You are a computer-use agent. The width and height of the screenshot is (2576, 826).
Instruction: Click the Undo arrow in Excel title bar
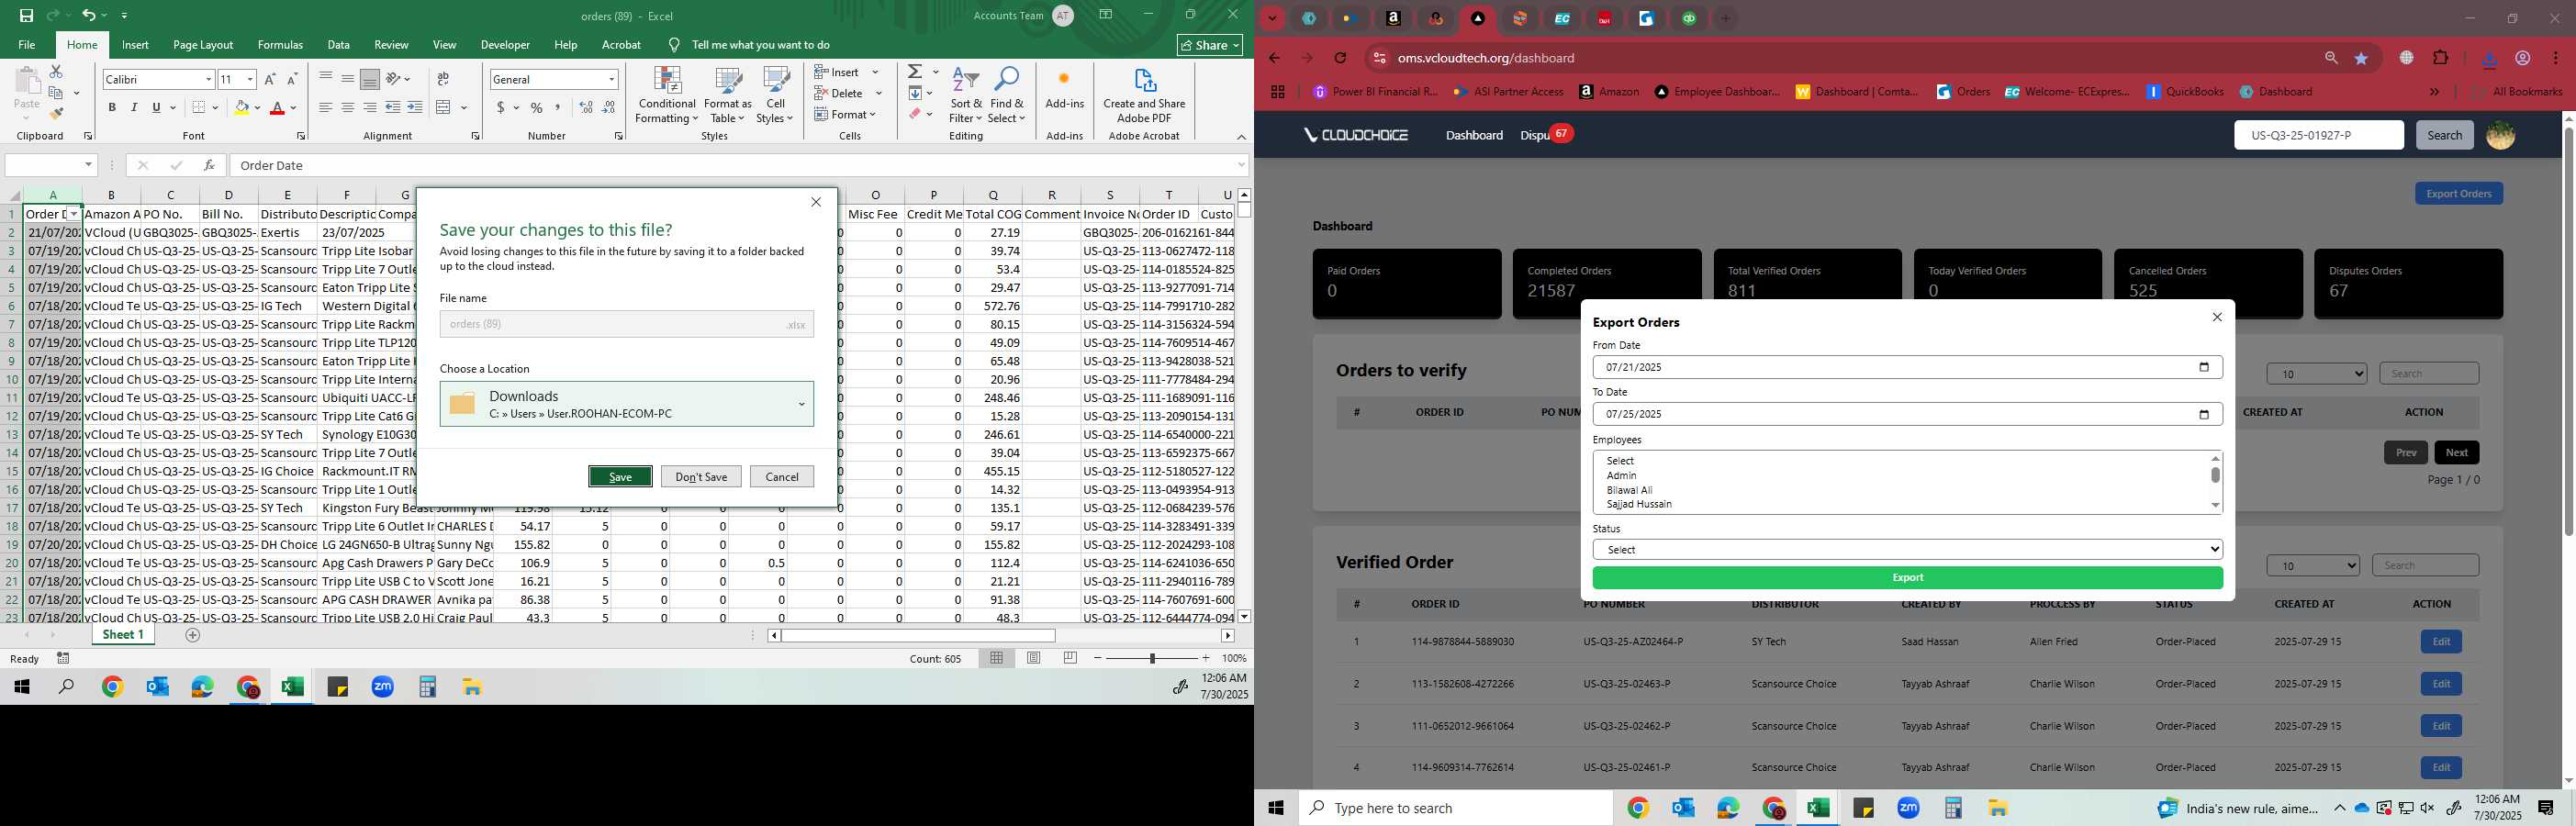pos(88,15)
